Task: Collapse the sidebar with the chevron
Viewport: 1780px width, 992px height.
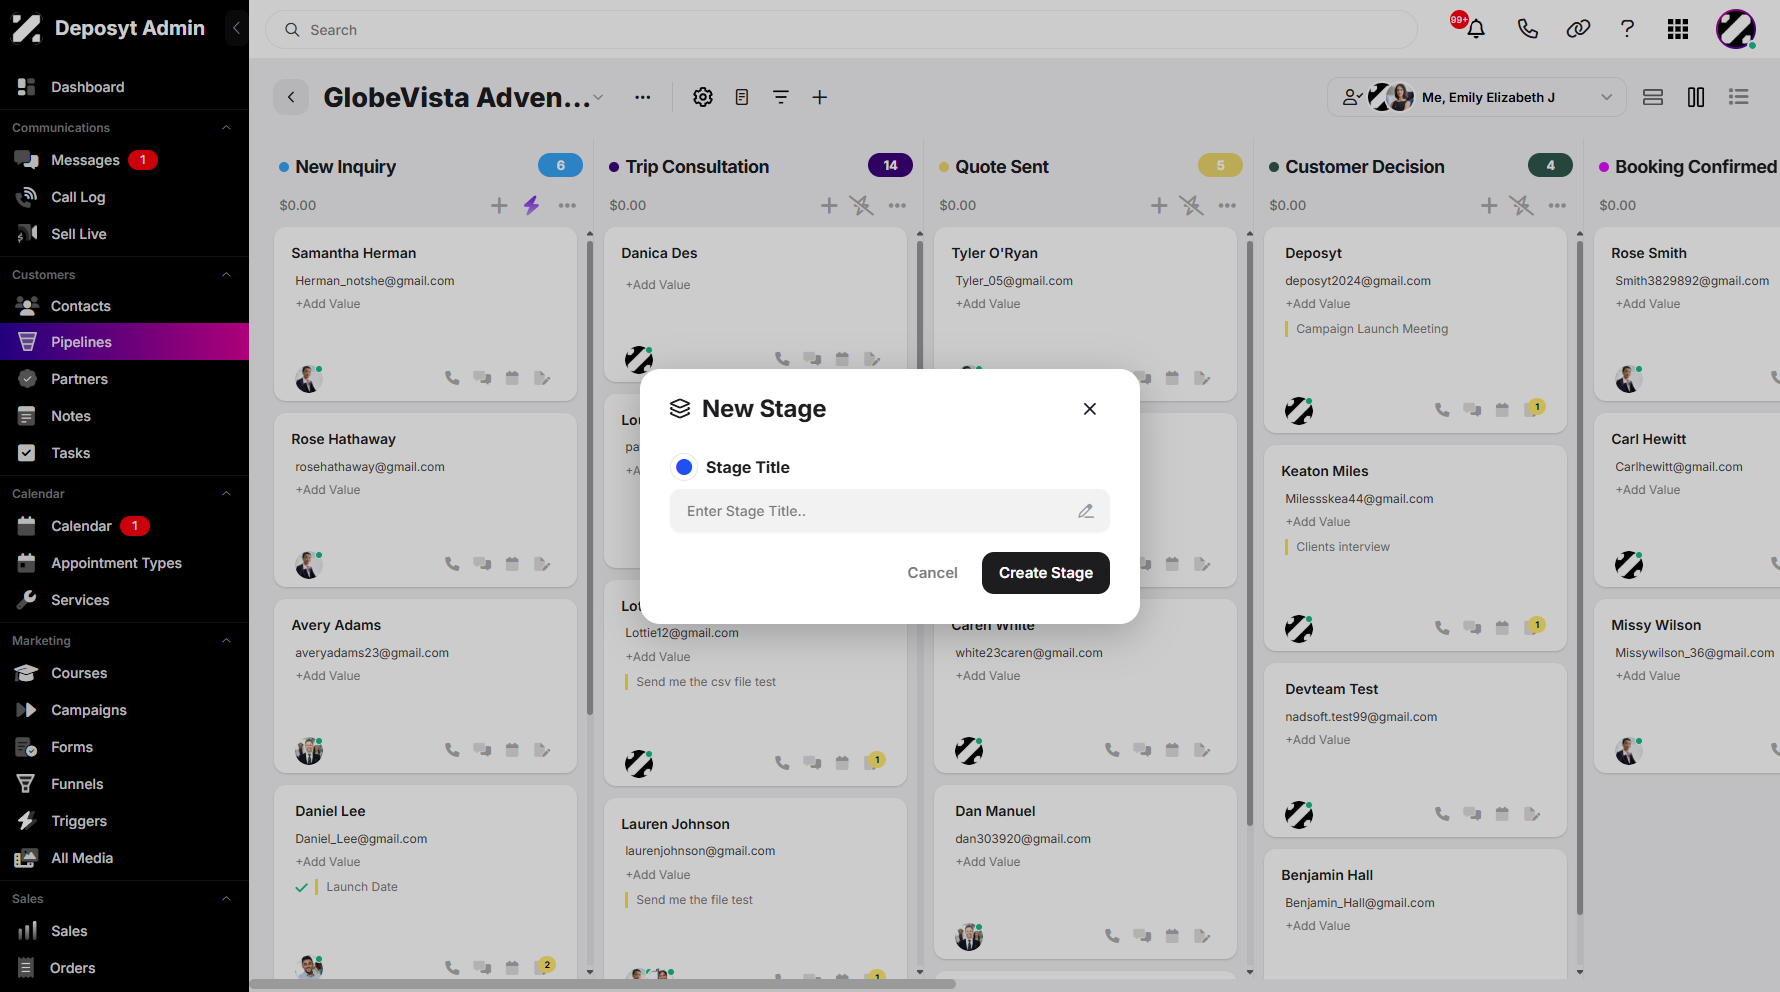Action: pos(236,28)
